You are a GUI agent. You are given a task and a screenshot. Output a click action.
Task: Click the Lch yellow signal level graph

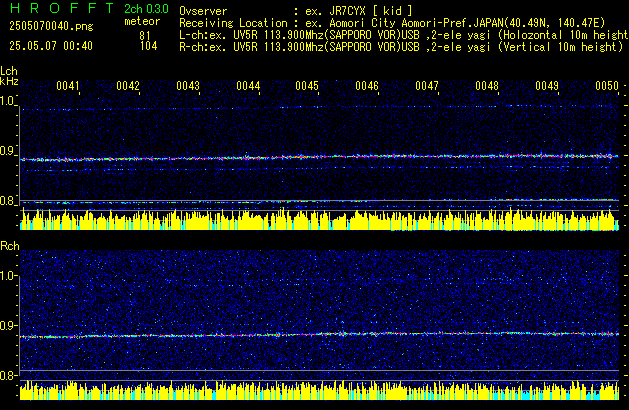point(319,219)
